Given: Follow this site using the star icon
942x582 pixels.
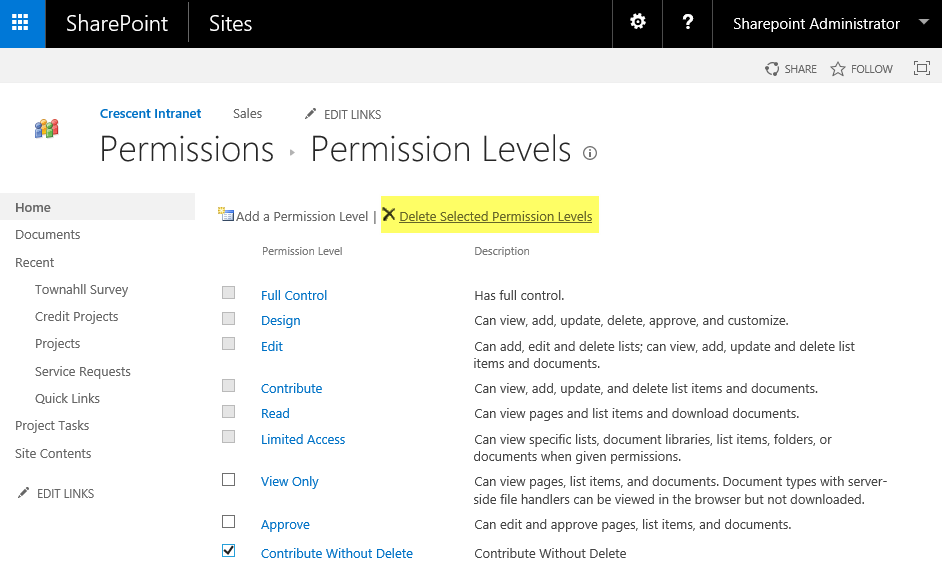Looking at the screenshot, I should pyautogui.click(x=839, y=68).
